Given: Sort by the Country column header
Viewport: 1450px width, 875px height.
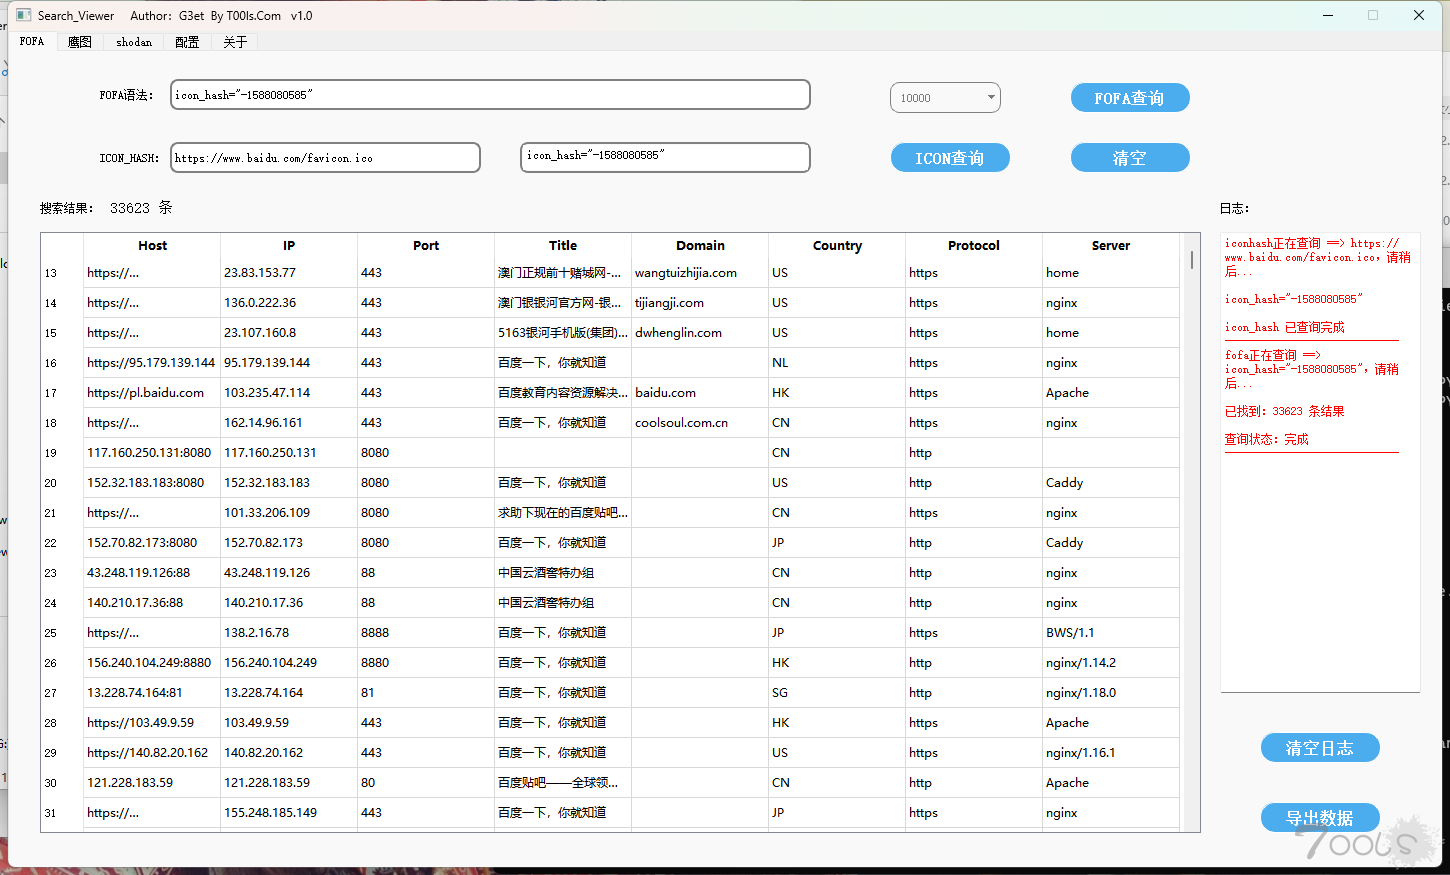Looking at the screenshot, I should pos(837,246).
